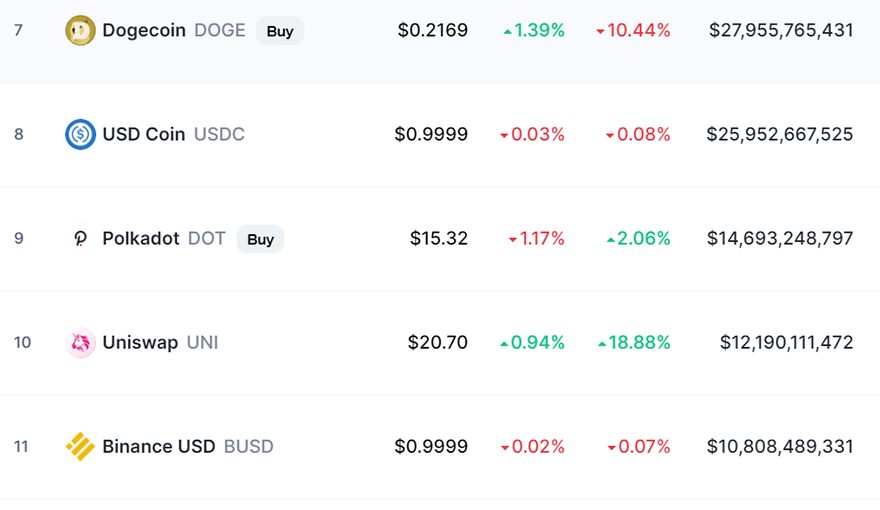
Task: Open the USD Coin name link
Action: (144, 134)
